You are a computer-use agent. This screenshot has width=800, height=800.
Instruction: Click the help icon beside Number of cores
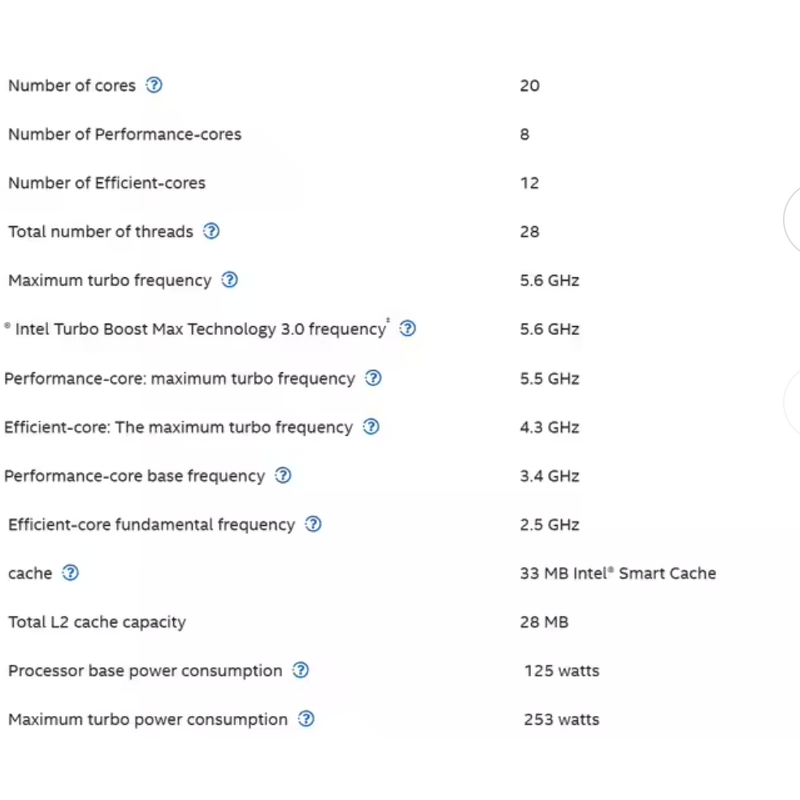point(154,85)
